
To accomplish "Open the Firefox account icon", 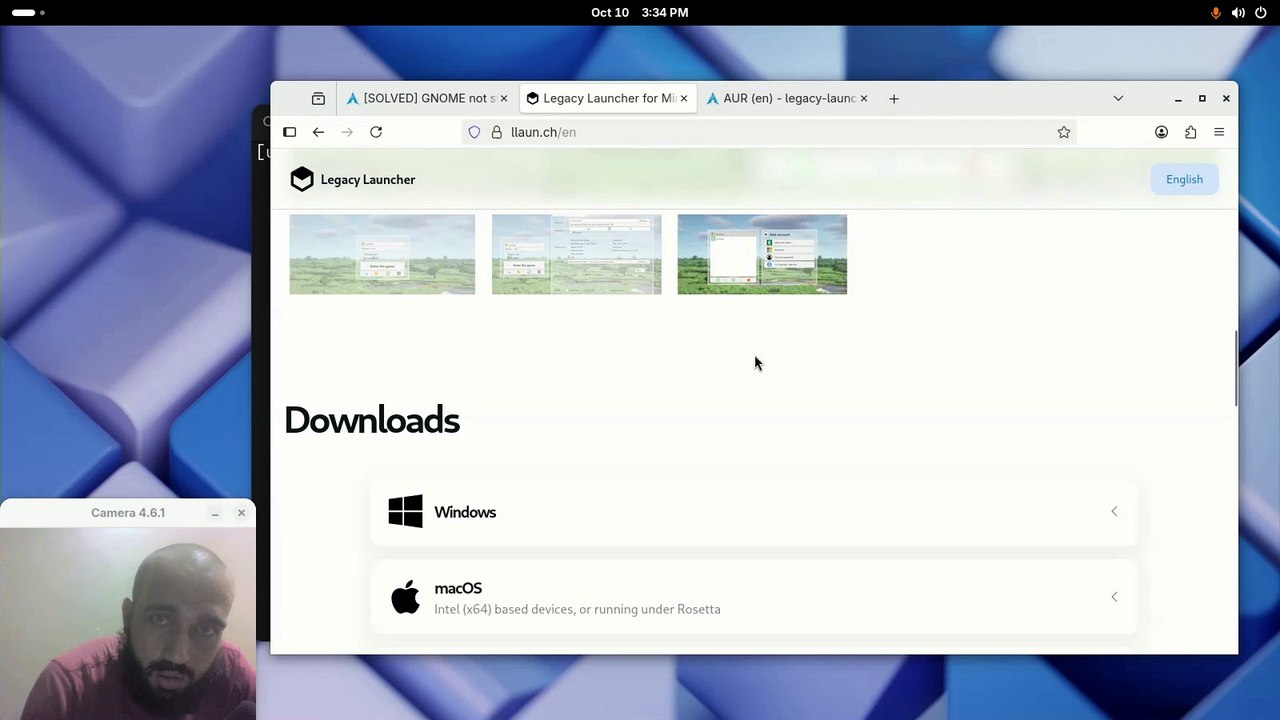I will 1161,132.
